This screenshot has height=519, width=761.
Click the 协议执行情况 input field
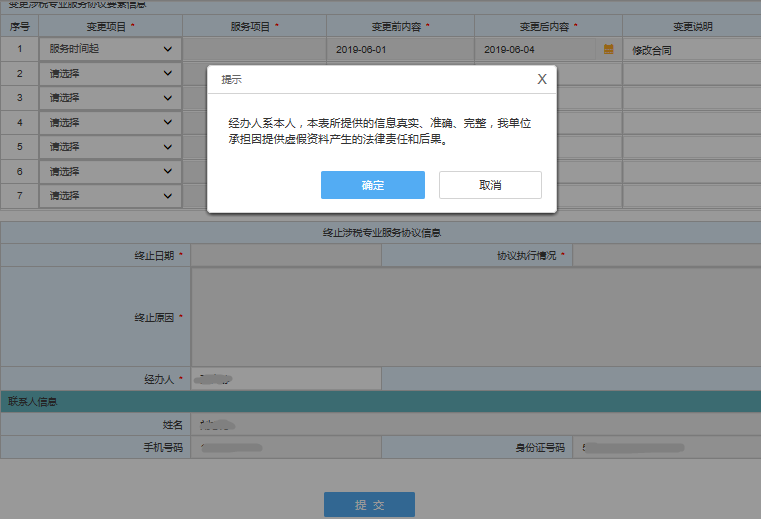666,256
